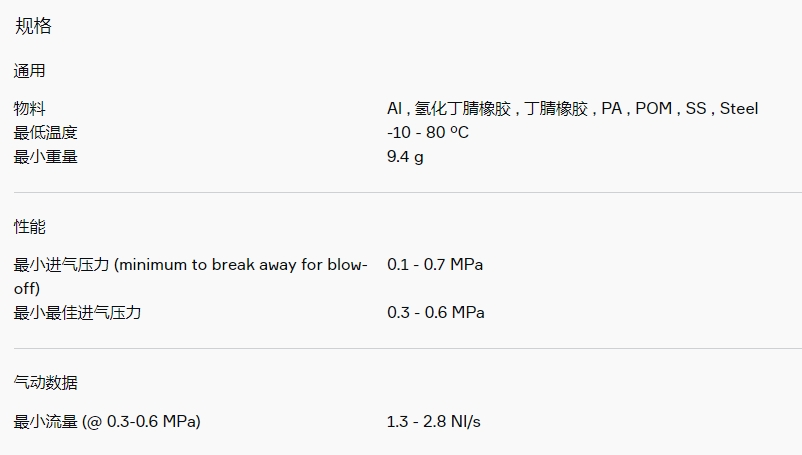Select the -10 - 80 °C temperature value
The width and height of the screenshot is (802, 455).
coord(428,132)
